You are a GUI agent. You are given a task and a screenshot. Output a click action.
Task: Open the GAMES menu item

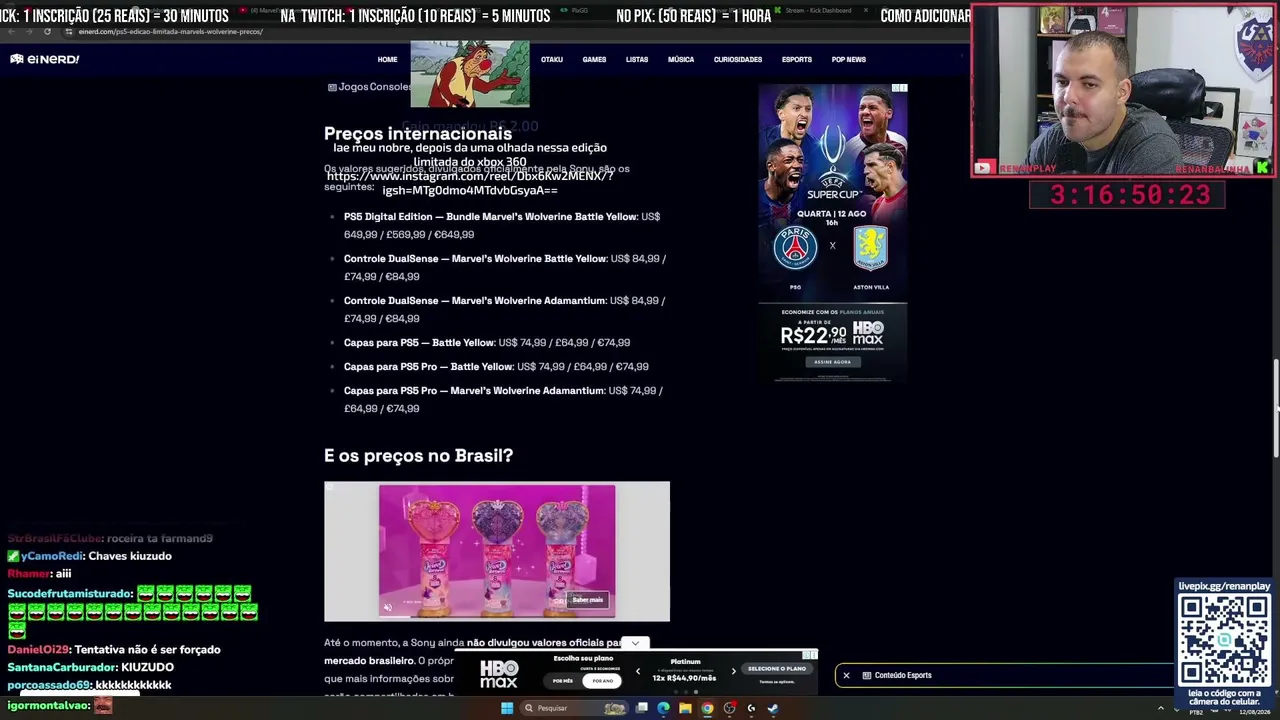click(x=594, y=59)
